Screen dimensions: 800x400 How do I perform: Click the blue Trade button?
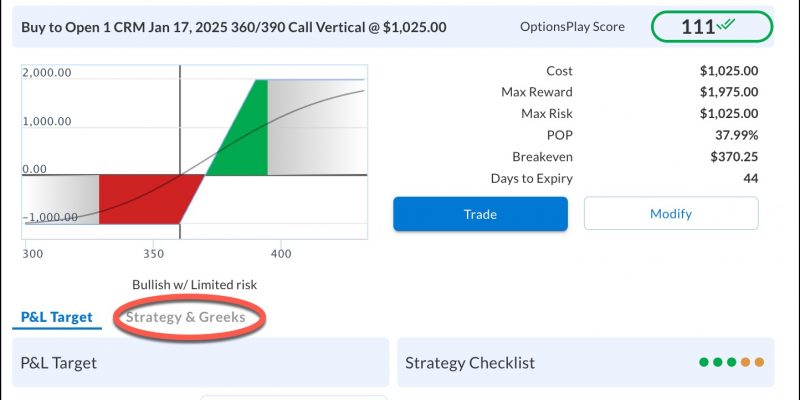tap(480, 214)
